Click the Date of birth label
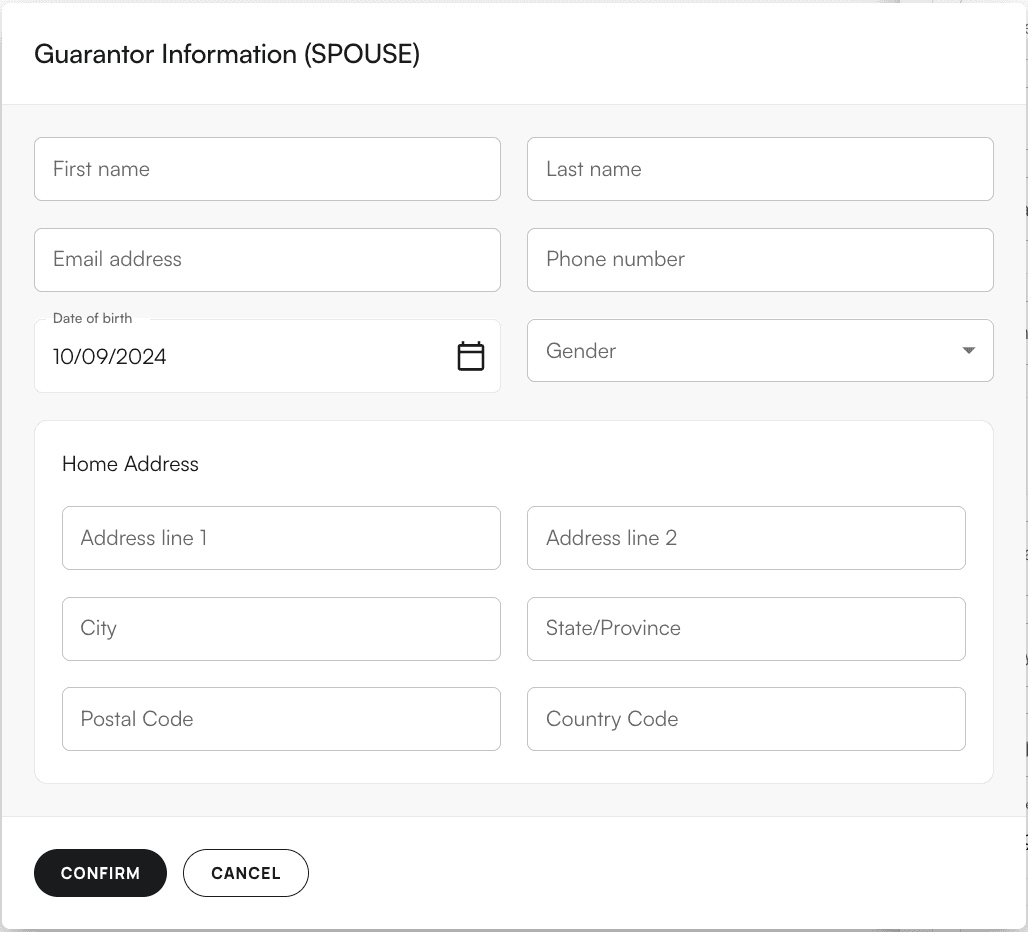 [x=92, y=318]
